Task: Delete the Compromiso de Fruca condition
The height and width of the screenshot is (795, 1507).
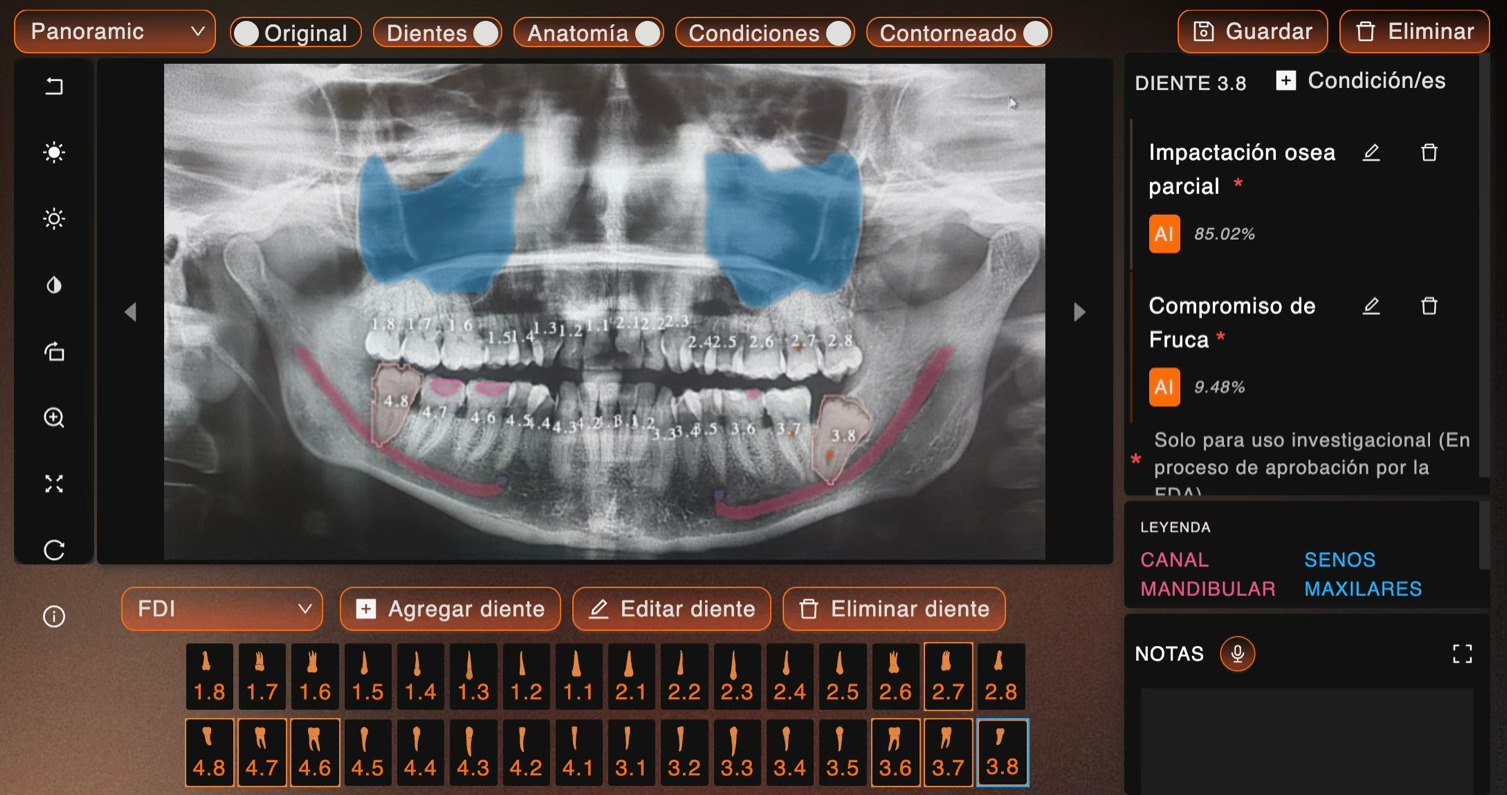Action: tap(1429, 306)
